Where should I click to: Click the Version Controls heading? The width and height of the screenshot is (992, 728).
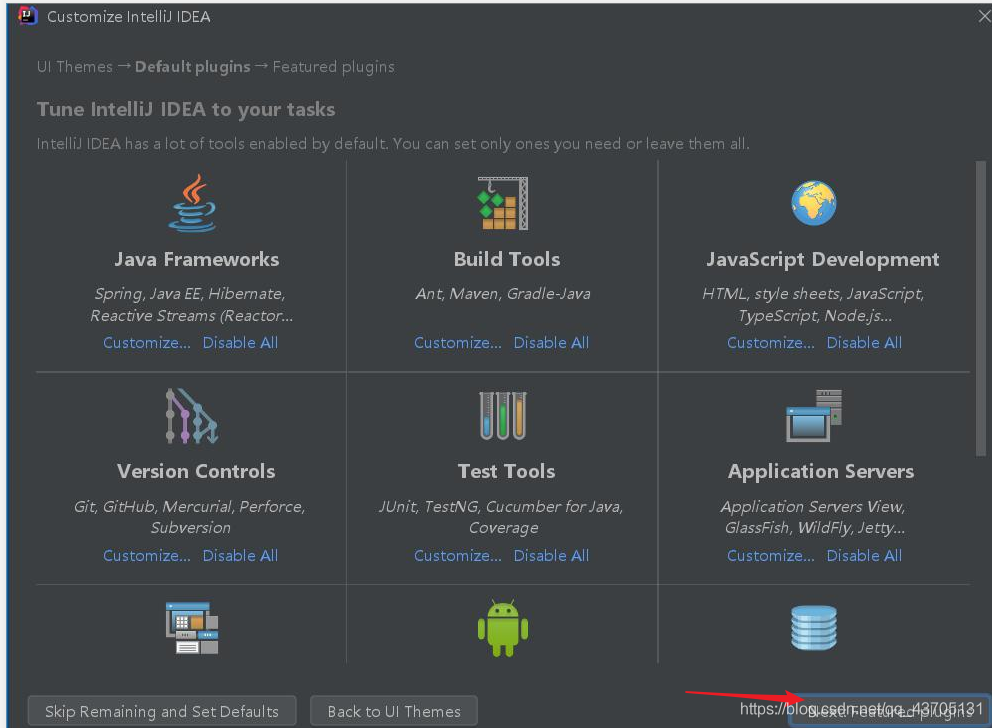tap(196, 471)
